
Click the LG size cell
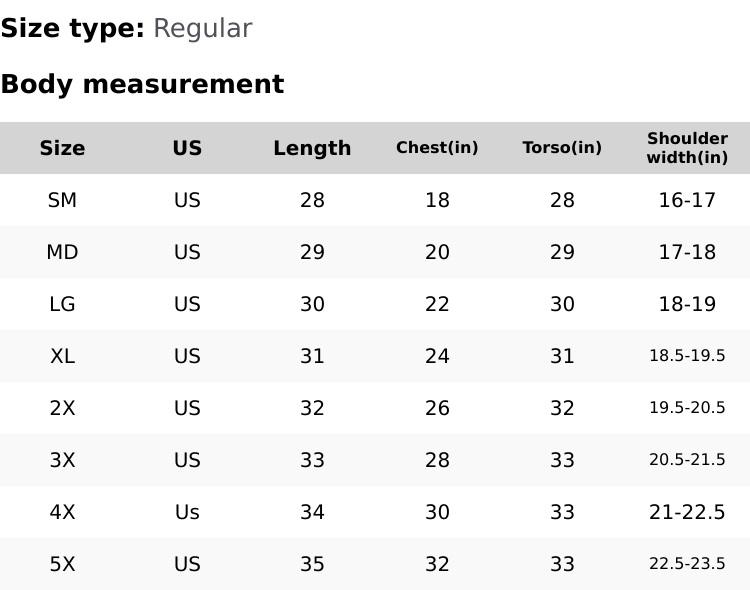[x=62, y=304]
